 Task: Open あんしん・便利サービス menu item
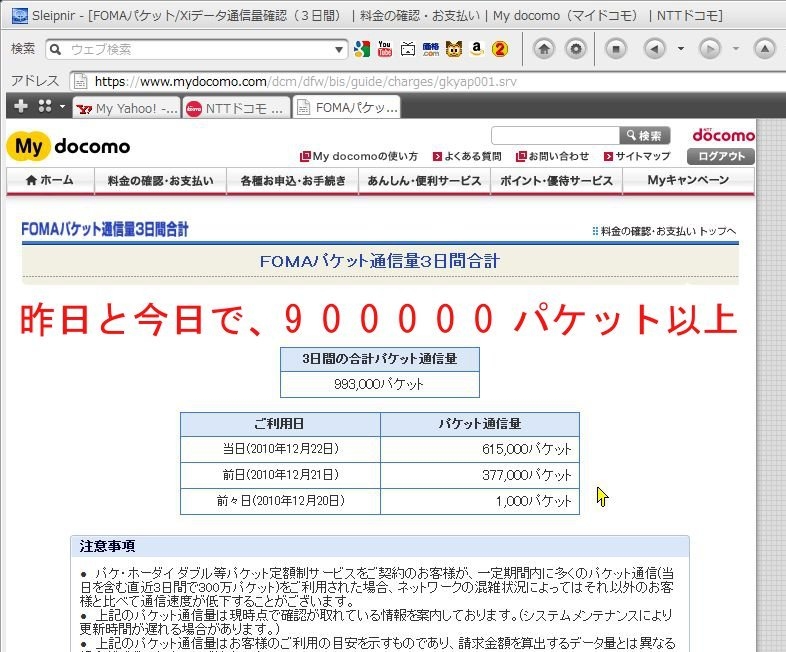coord(424,180)
